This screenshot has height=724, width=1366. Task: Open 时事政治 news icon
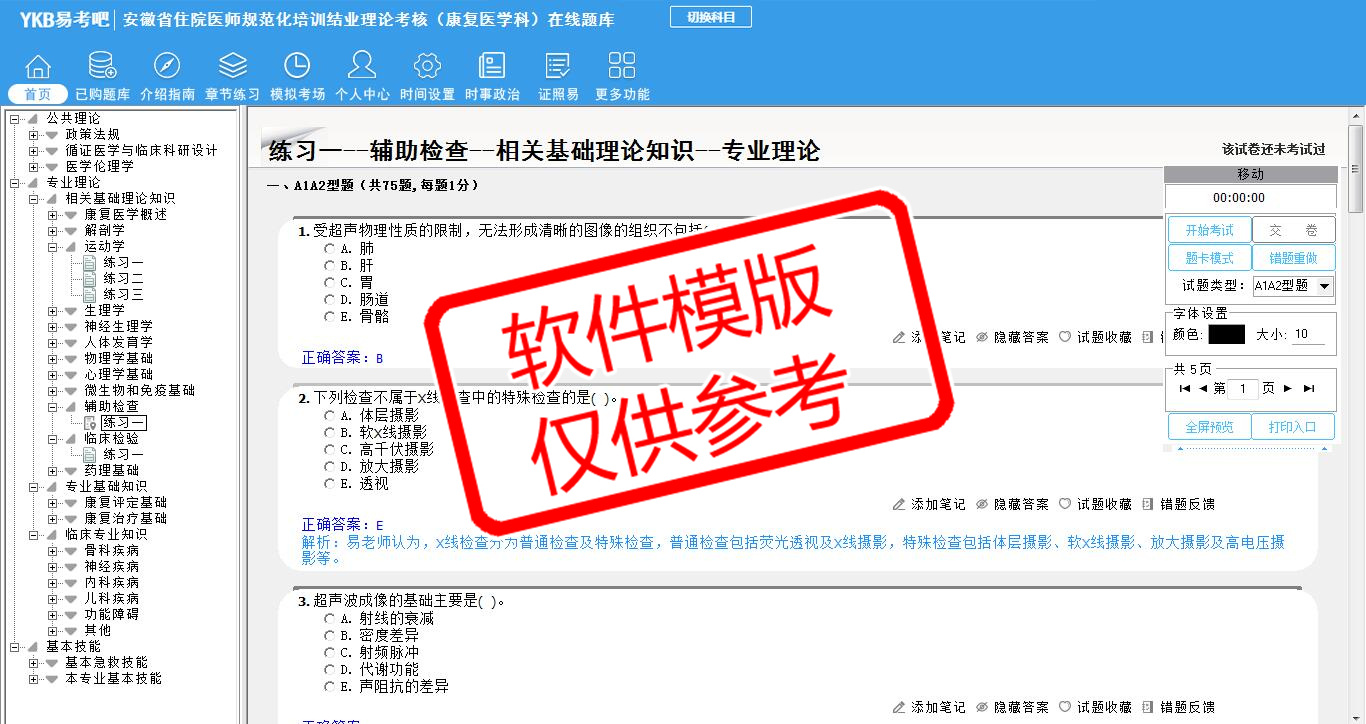pyautogui.click(x=492, y=67)
